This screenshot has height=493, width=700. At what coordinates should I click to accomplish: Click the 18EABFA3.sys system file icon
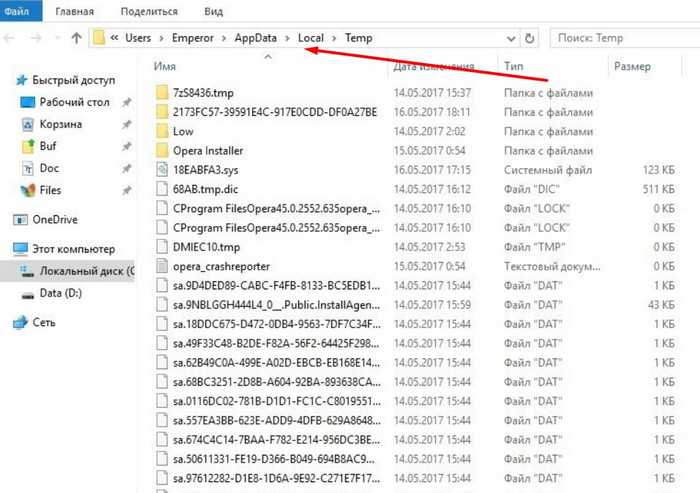pos(162,170)
